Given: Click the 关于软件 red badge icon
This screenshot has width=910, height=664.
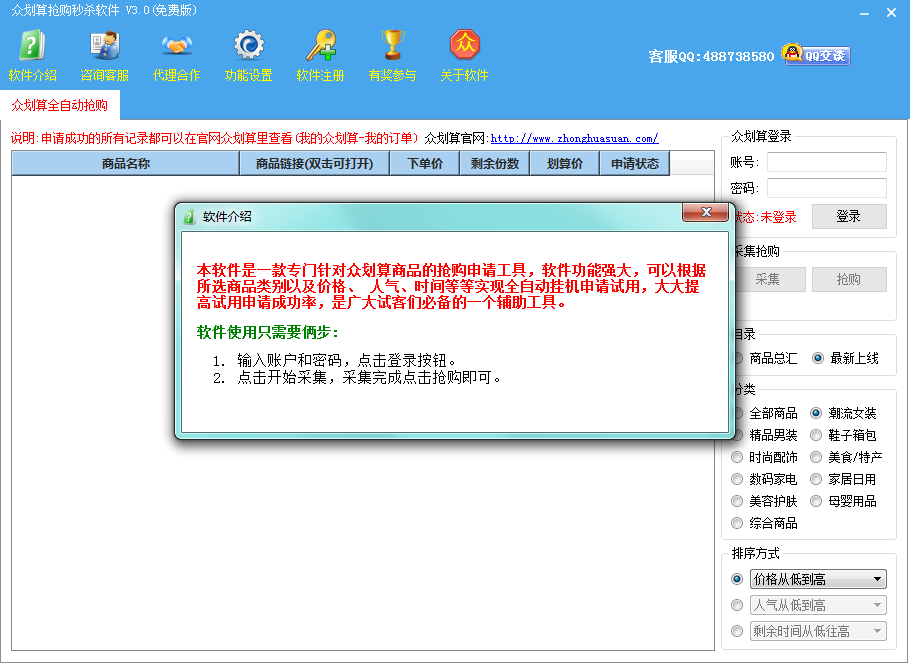Looking at the screenshot, I should point(464,45).
